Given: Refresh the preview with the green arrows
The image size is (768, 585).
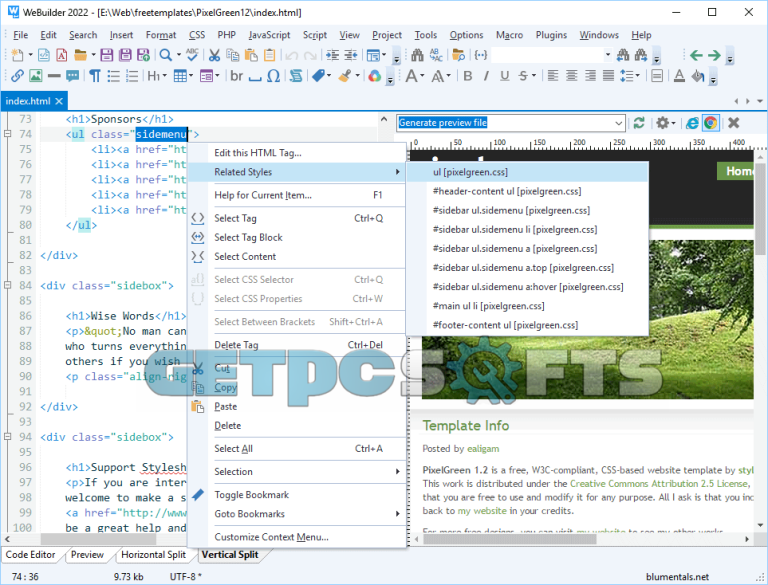Looking at the screenshot, I should tap(639, 122).
